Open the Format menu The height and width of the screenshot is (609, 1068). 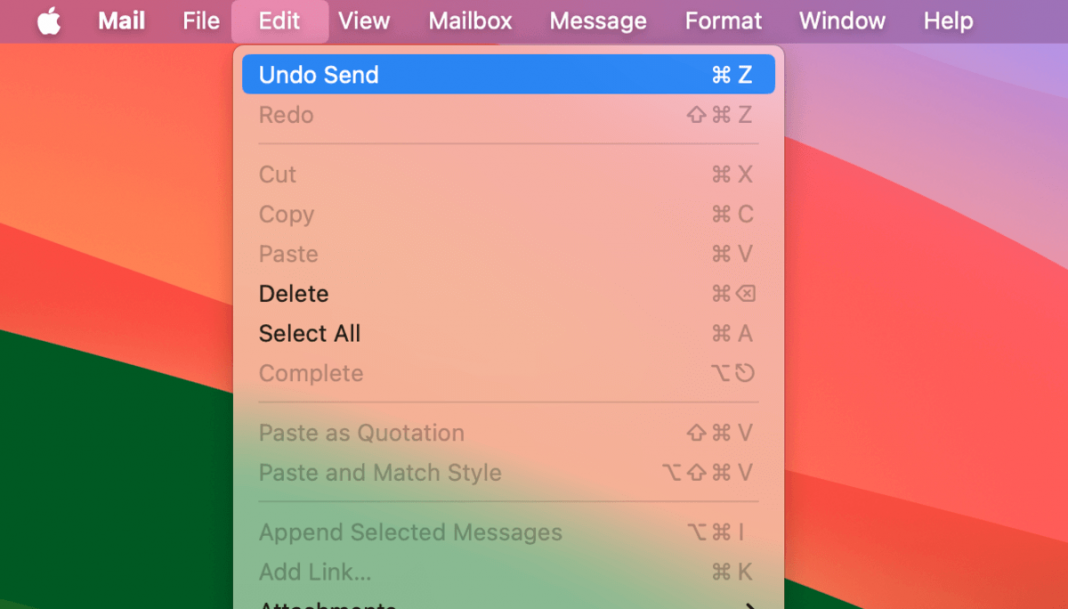722,20
